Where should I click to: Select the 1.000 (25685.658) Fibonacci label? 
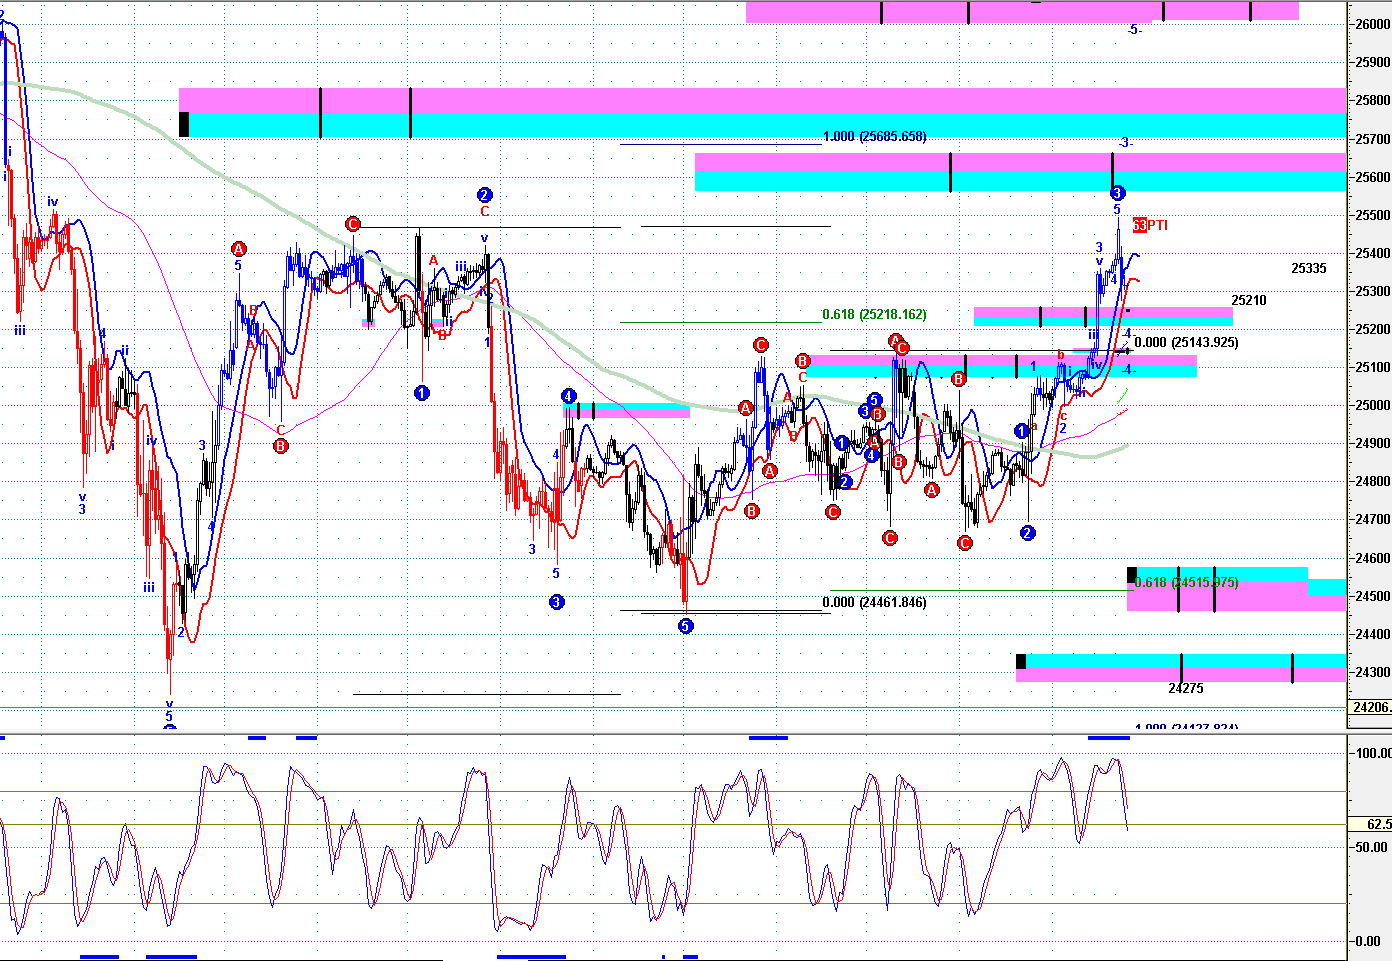pyautogui.click(x=874, y=137)
